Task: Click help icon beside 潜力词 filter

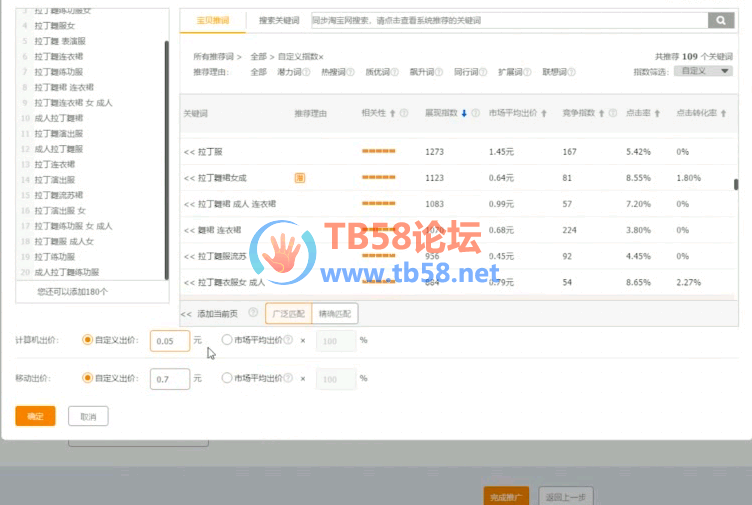Action: click(309, 72)
